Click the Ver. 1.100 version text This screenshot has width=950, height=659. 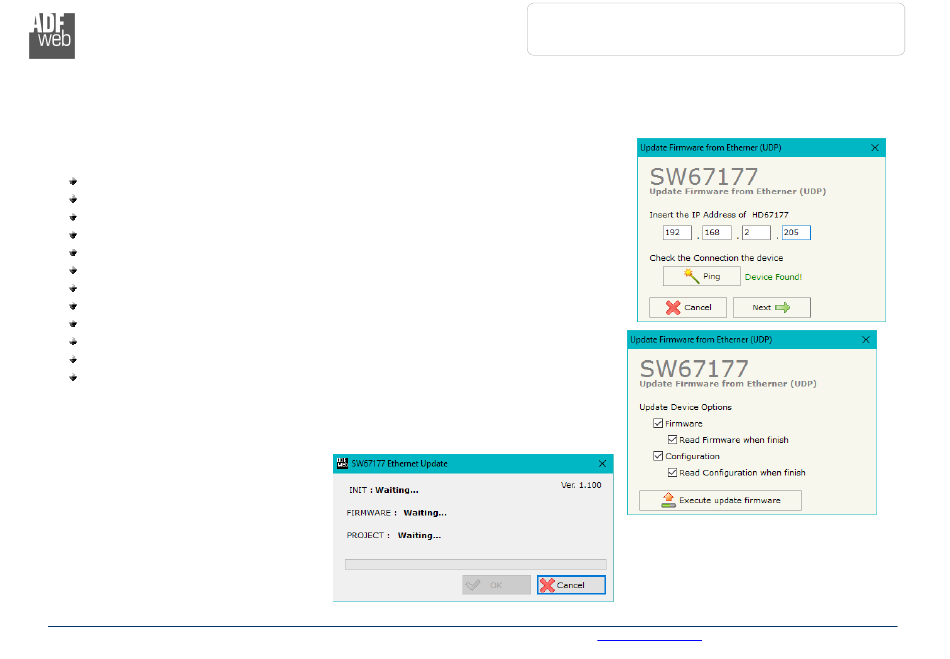tap(581, 485)
